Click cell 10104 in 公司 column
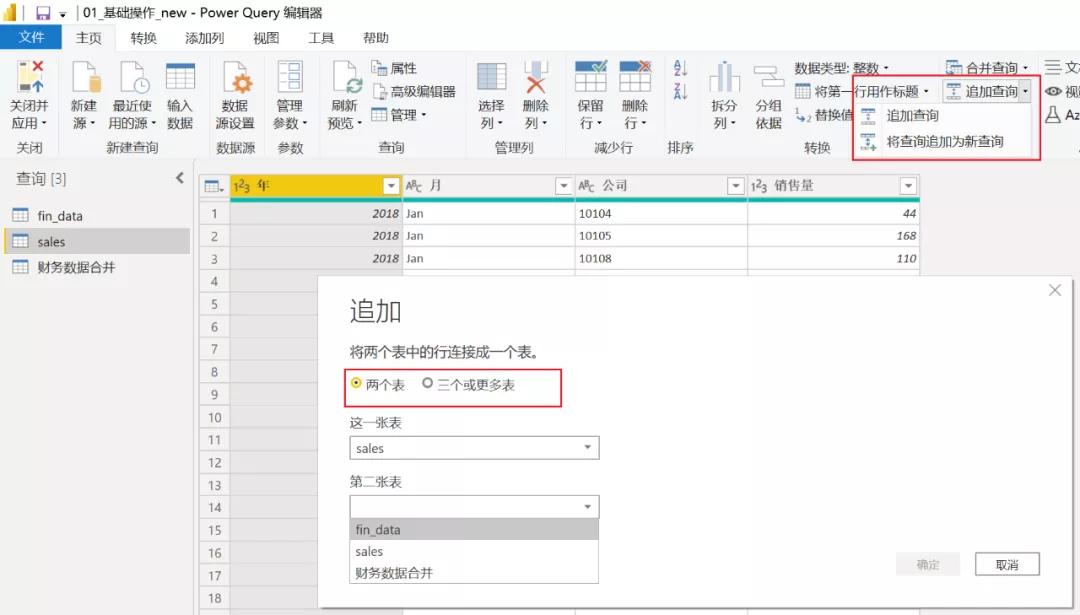Viewport: 1080px width, 615px height. (661, 213)
